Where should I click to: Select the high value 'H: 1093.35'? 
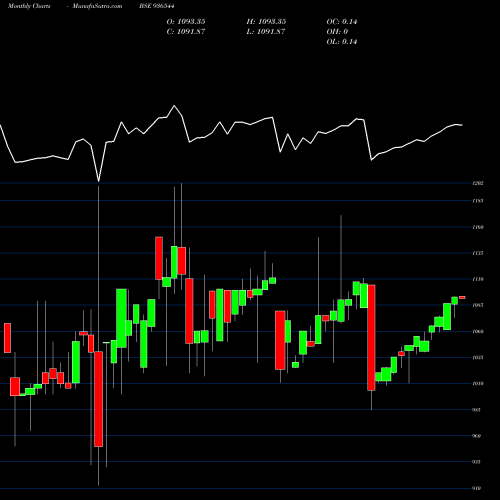click(x=266, y=22)
